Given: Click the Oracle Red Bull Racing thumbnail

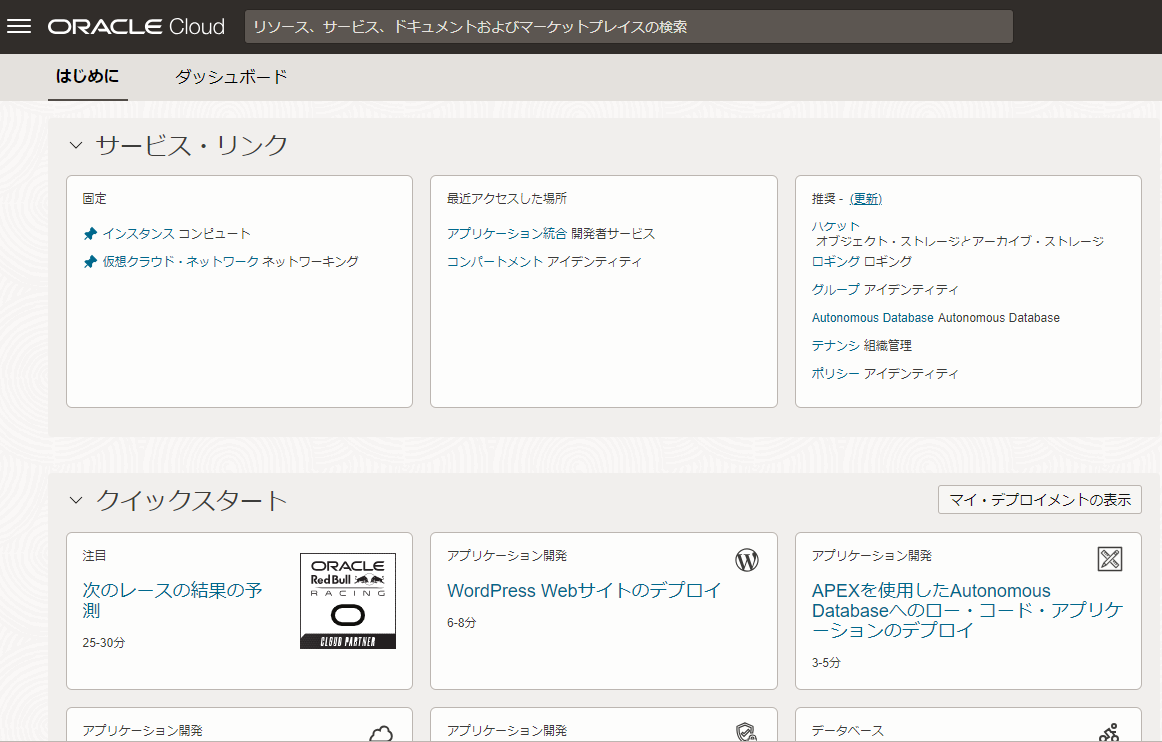Looking at the screenshot, I should point(347,601).
